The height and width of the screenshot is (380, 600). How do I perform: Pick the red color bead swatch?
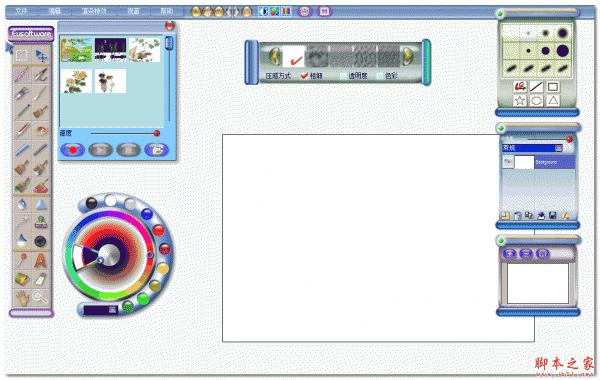158,230
